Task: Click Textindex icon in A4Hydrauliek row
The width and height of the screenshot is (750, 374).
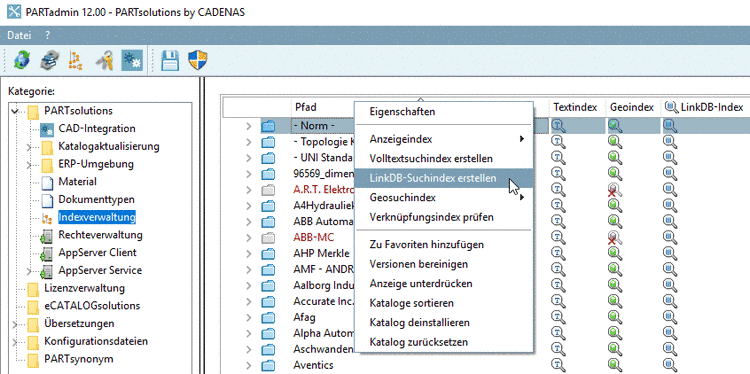Action: click(558, 206)
